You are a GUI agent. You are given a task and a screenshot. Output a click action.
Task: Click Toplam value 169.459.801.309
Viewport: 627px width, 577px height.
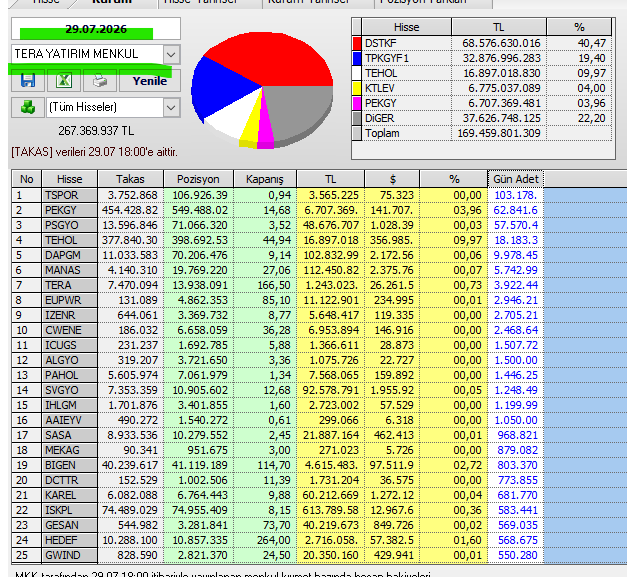click(x=499, y=133)
